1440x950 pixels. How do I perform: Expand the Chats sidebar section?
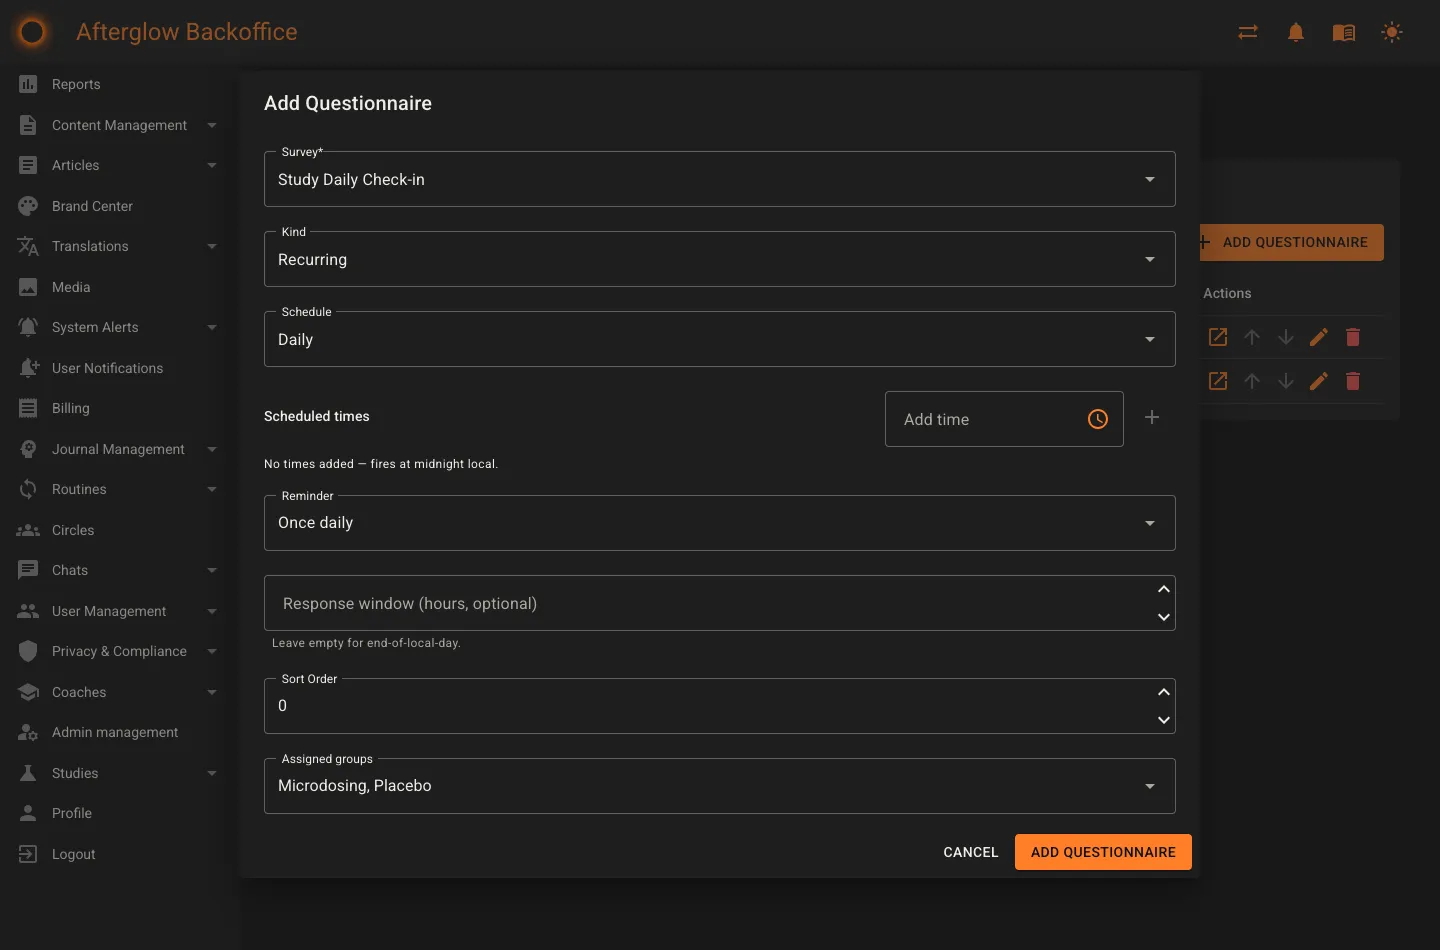click(212, 570)
